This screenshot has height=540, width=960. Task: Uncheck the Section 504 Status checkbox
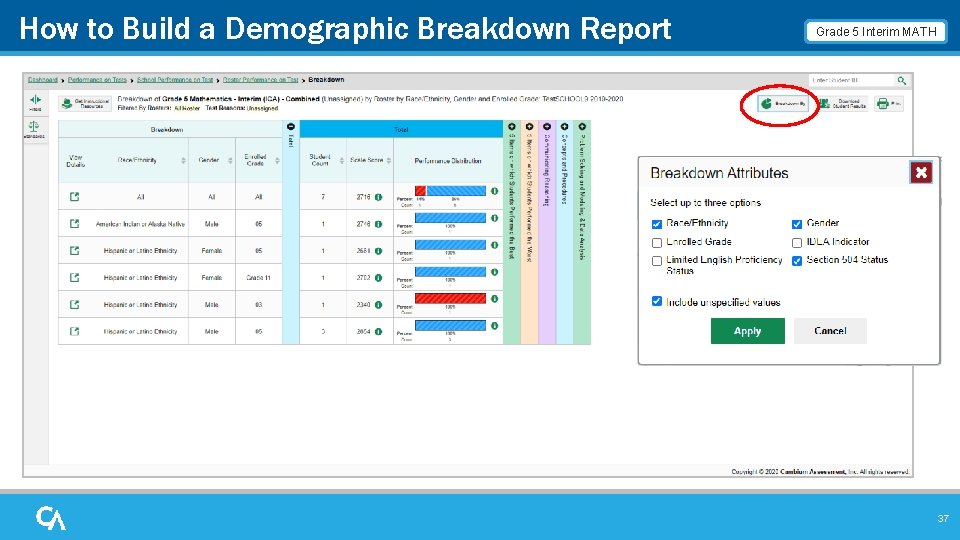[x=797, y=261]
